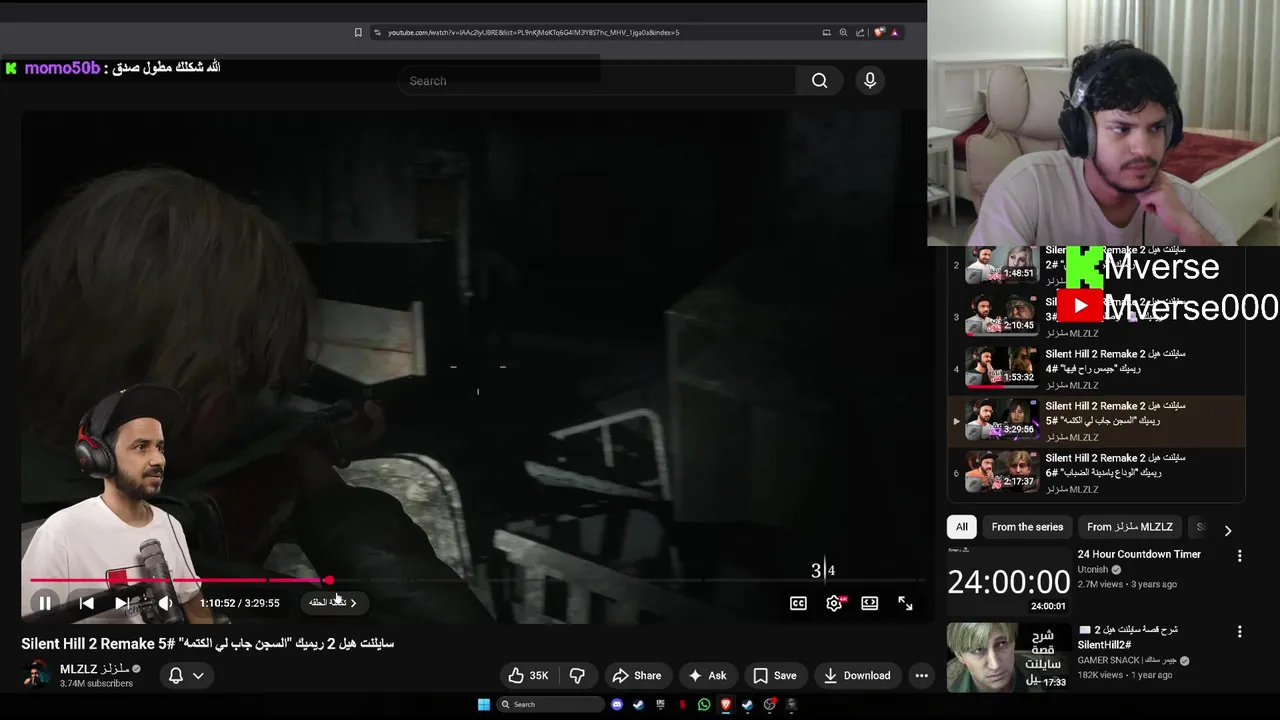This screenshot has width=1280, height=720.
Task: Pause the YouTube video
Action: [x=45, y=603]
